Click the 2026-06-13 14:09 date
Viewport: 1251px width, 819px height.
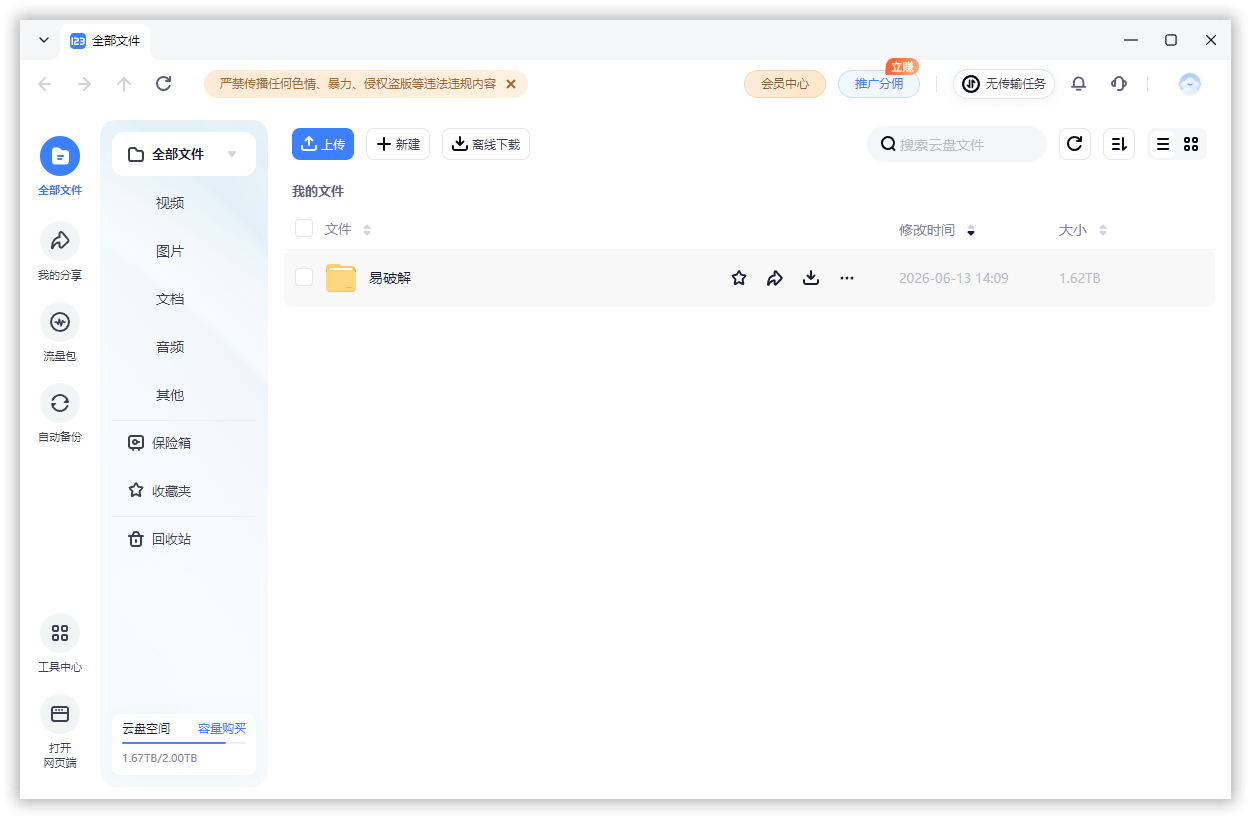954,278
